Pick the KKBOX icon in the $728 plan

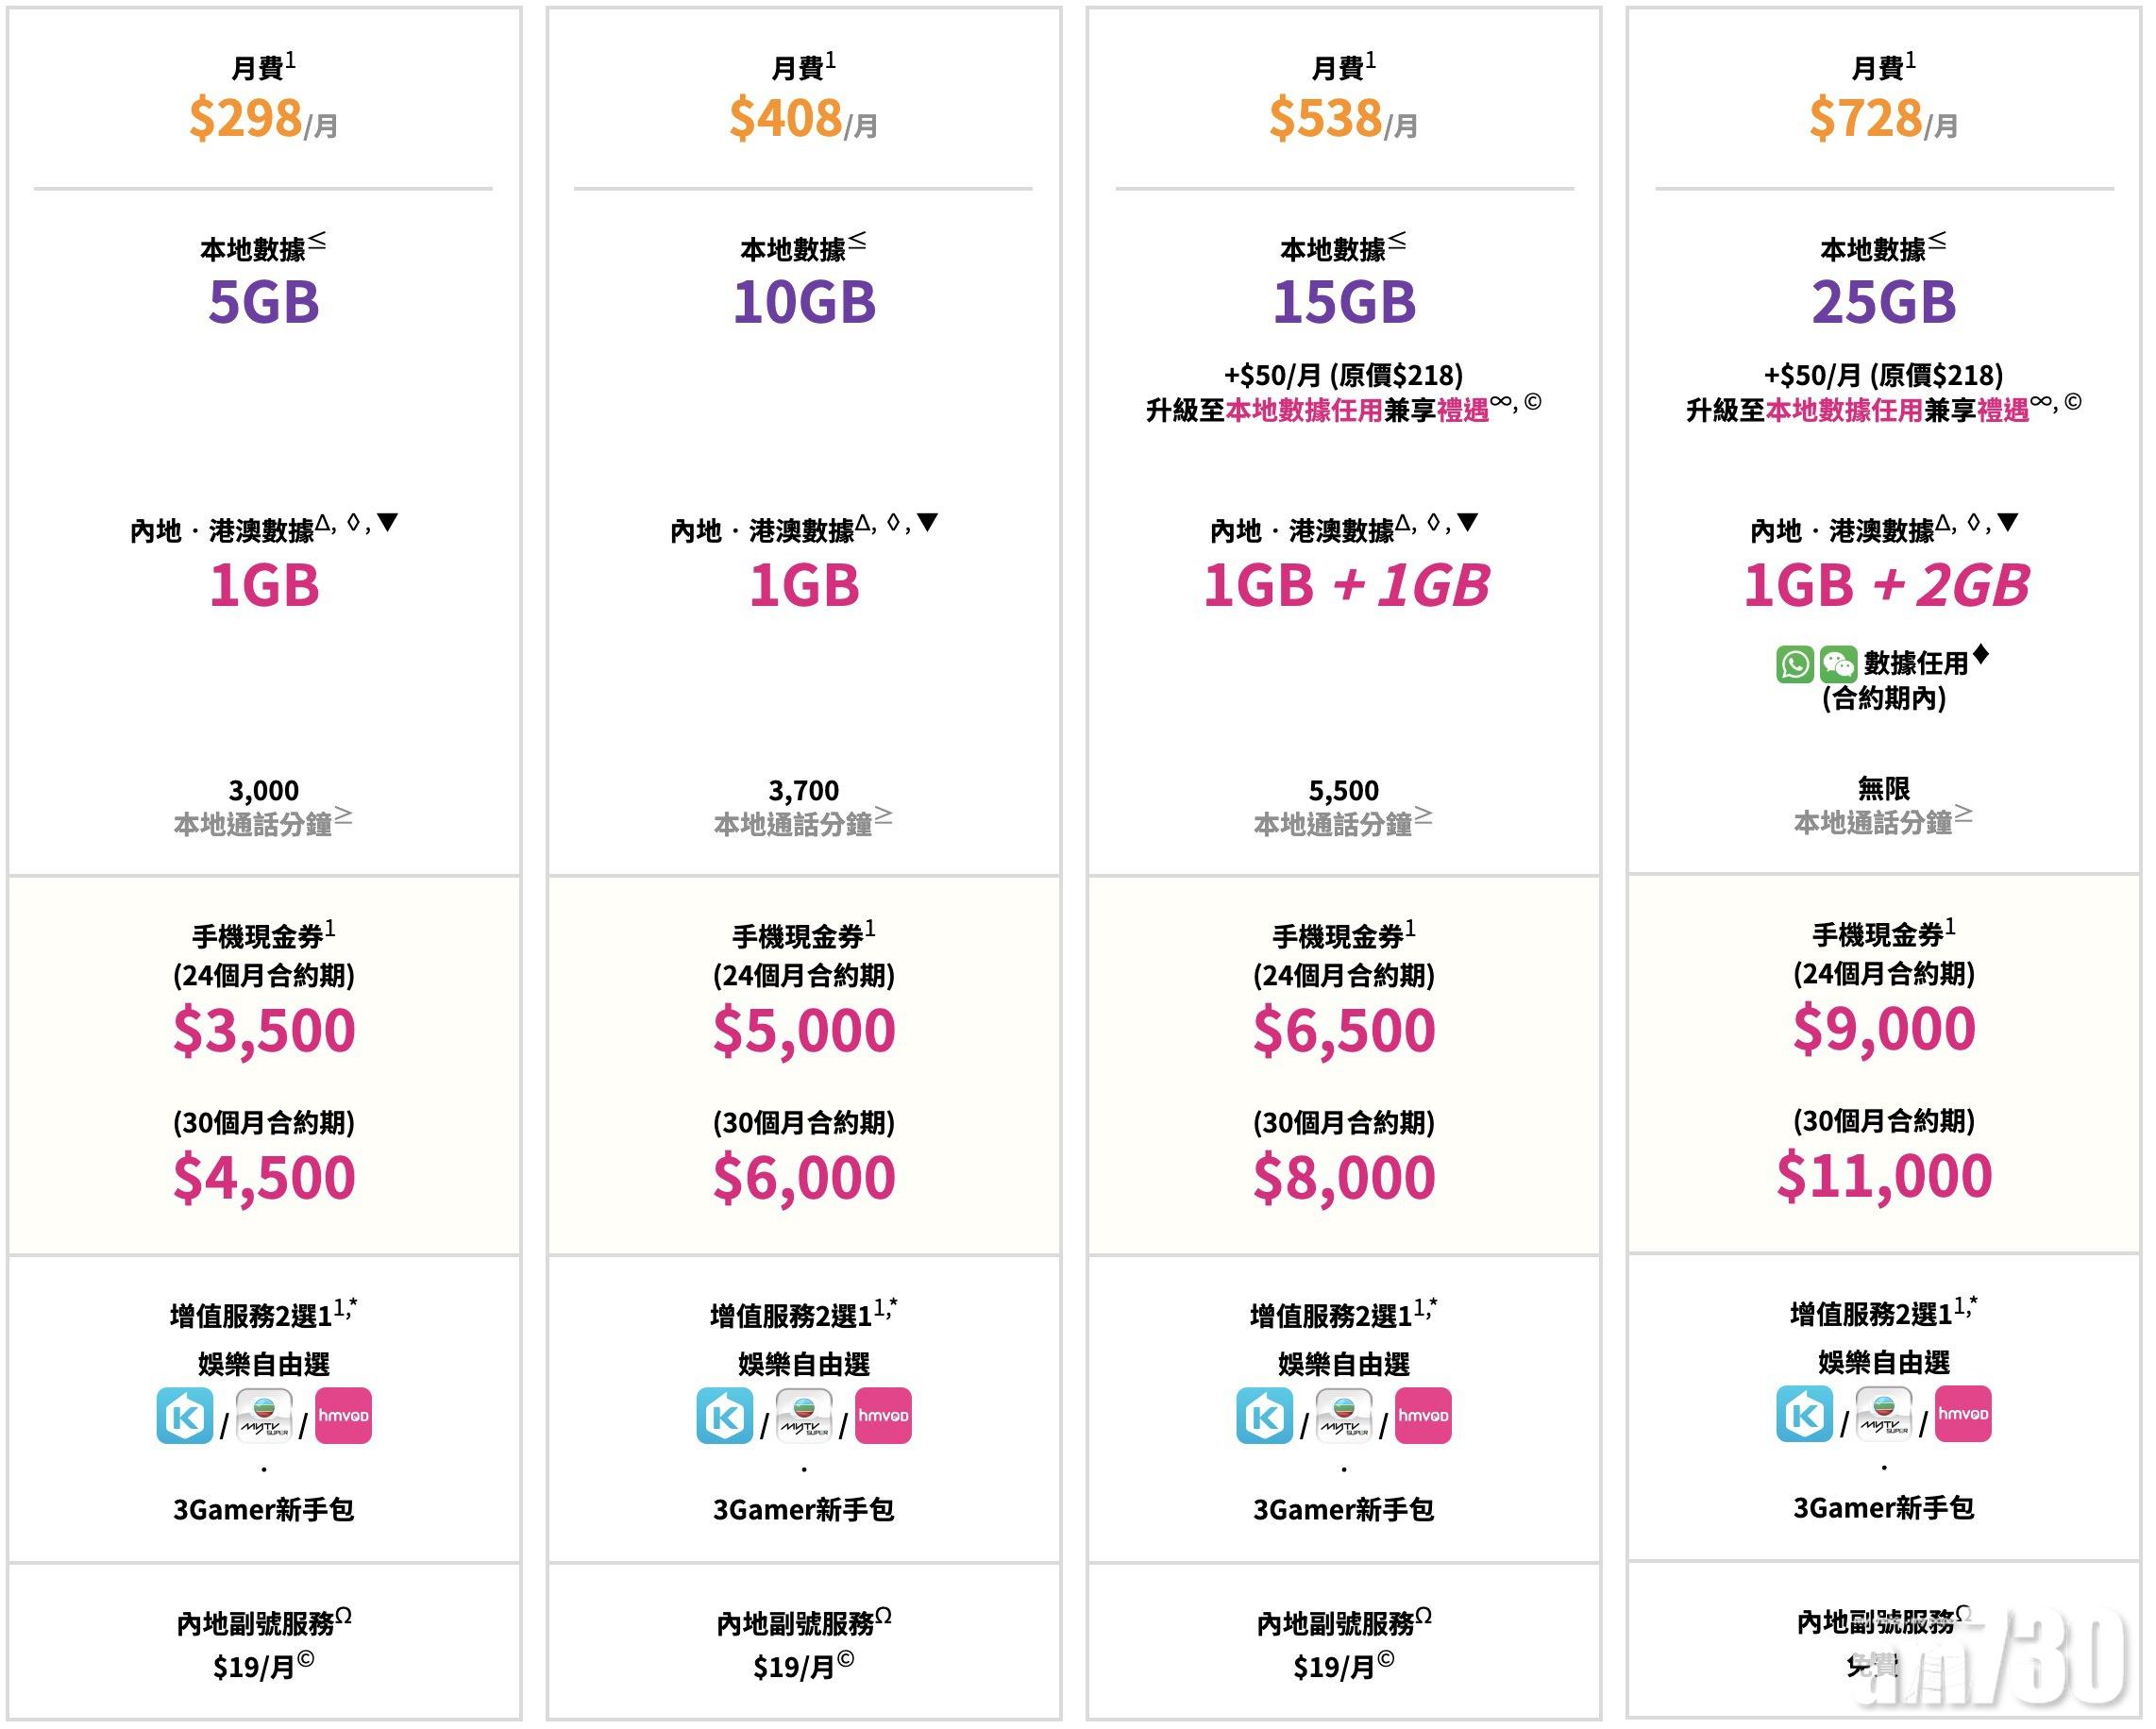coord(1805,1414)
